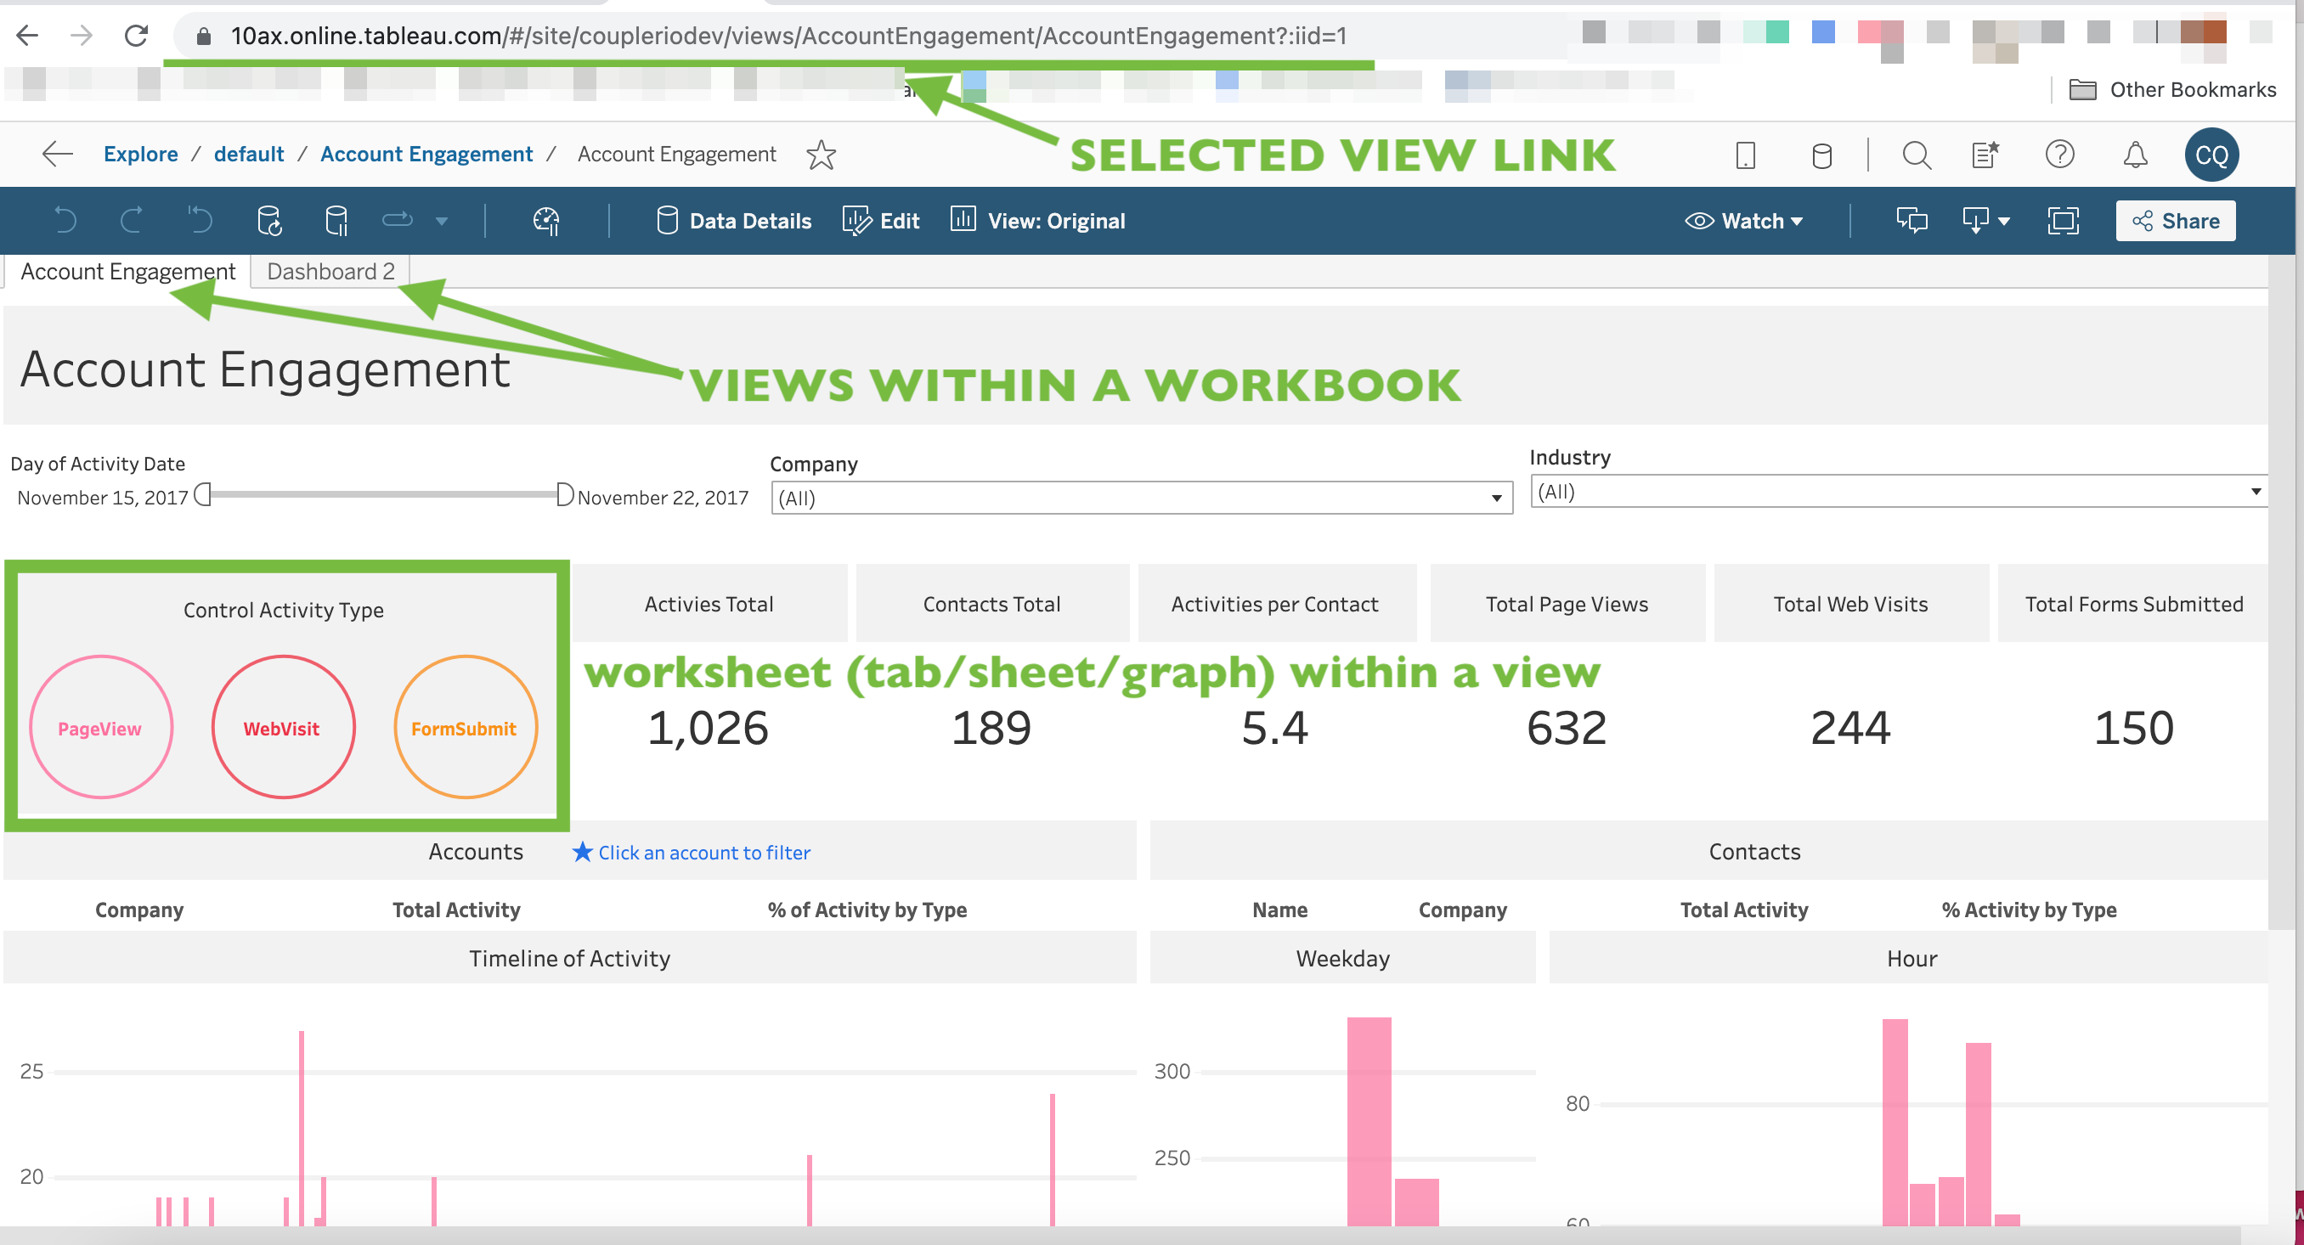
Task: Click the CQ user avatar
Action: pos(2211,155)
